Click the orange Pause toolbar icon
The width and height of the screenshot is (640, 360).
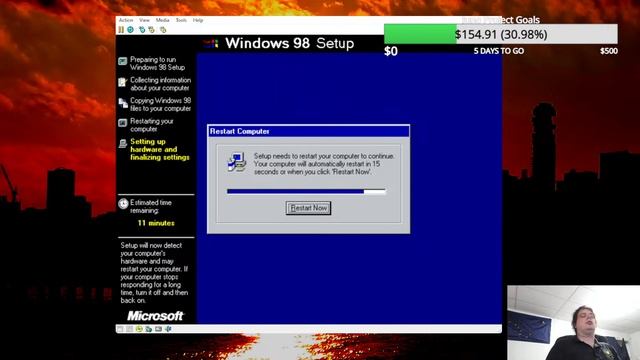pyautogui.click(x=121, y=30)
